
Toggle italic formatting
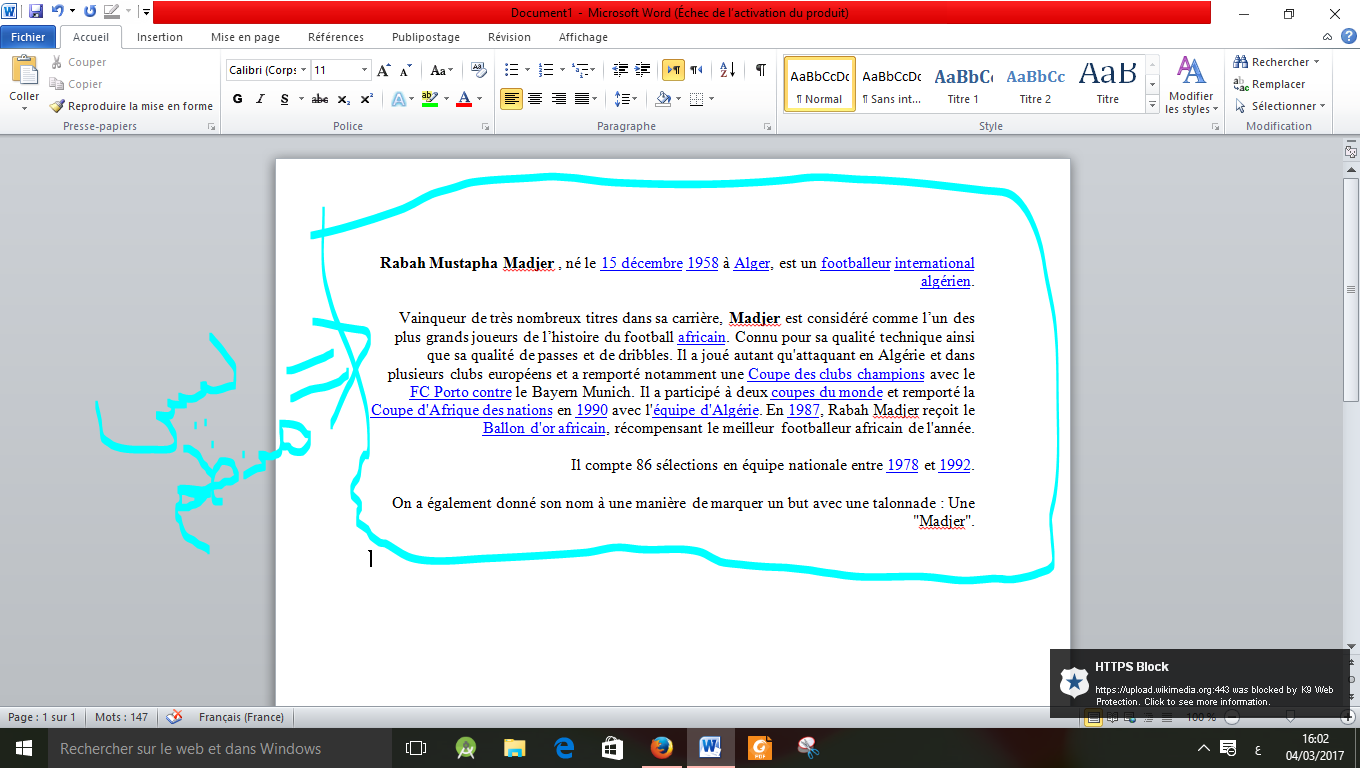[260, 99]
